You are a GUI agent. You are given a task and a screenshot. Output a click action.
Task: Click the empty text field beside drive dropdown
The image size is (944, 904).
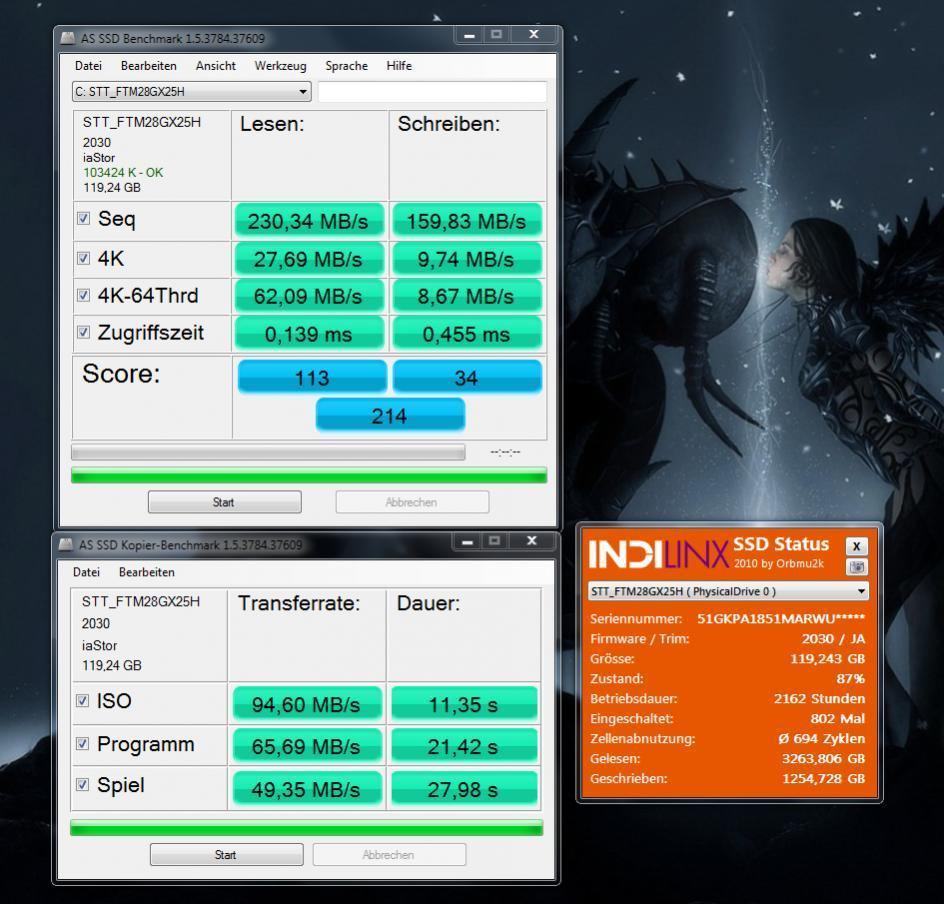pyautogui.click(x=432, y=91)
